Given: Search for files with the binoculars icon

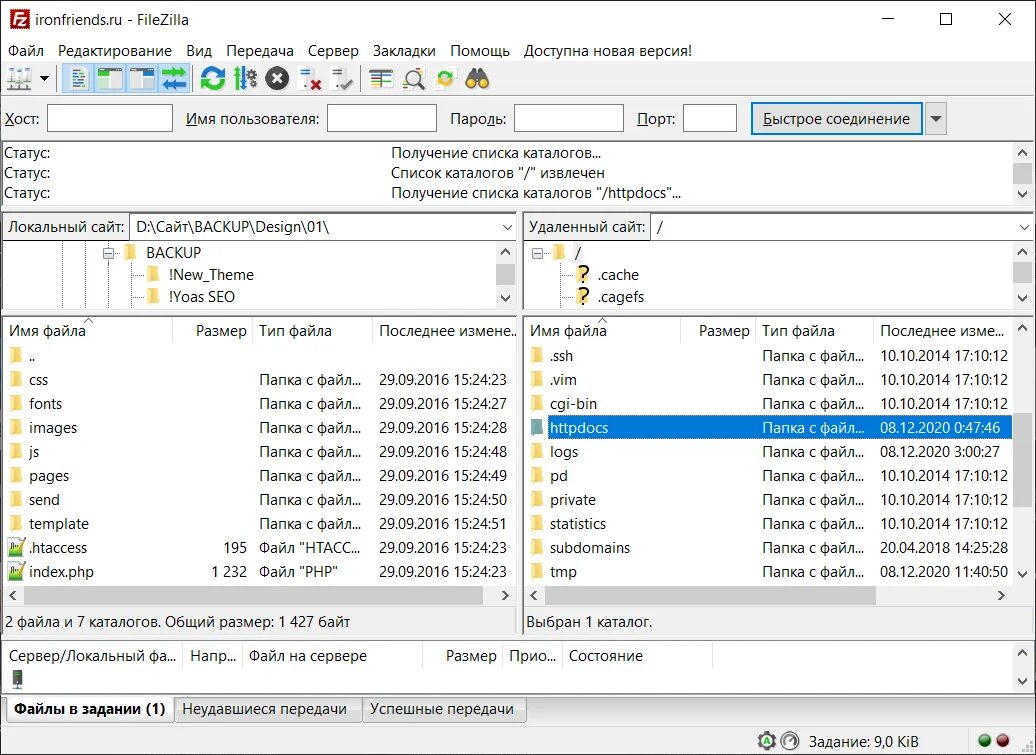Looking at the screenshot, I should point(477,79).
